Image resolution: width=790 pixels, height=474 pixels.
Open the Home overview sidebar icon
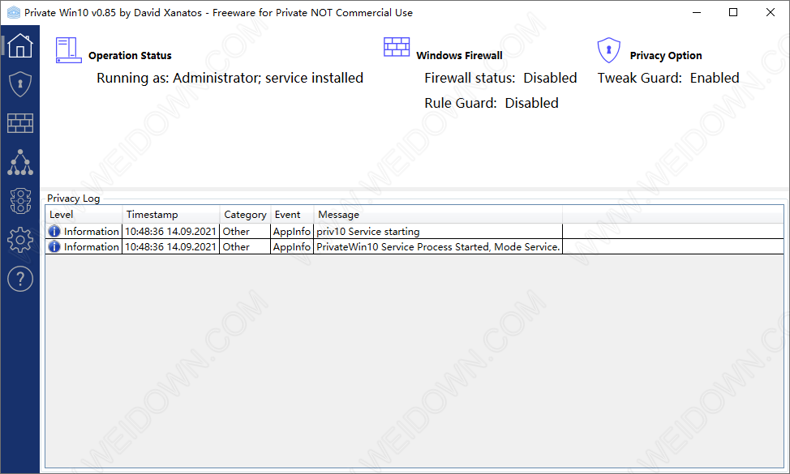pyautogui.click(x=20, y=46)
